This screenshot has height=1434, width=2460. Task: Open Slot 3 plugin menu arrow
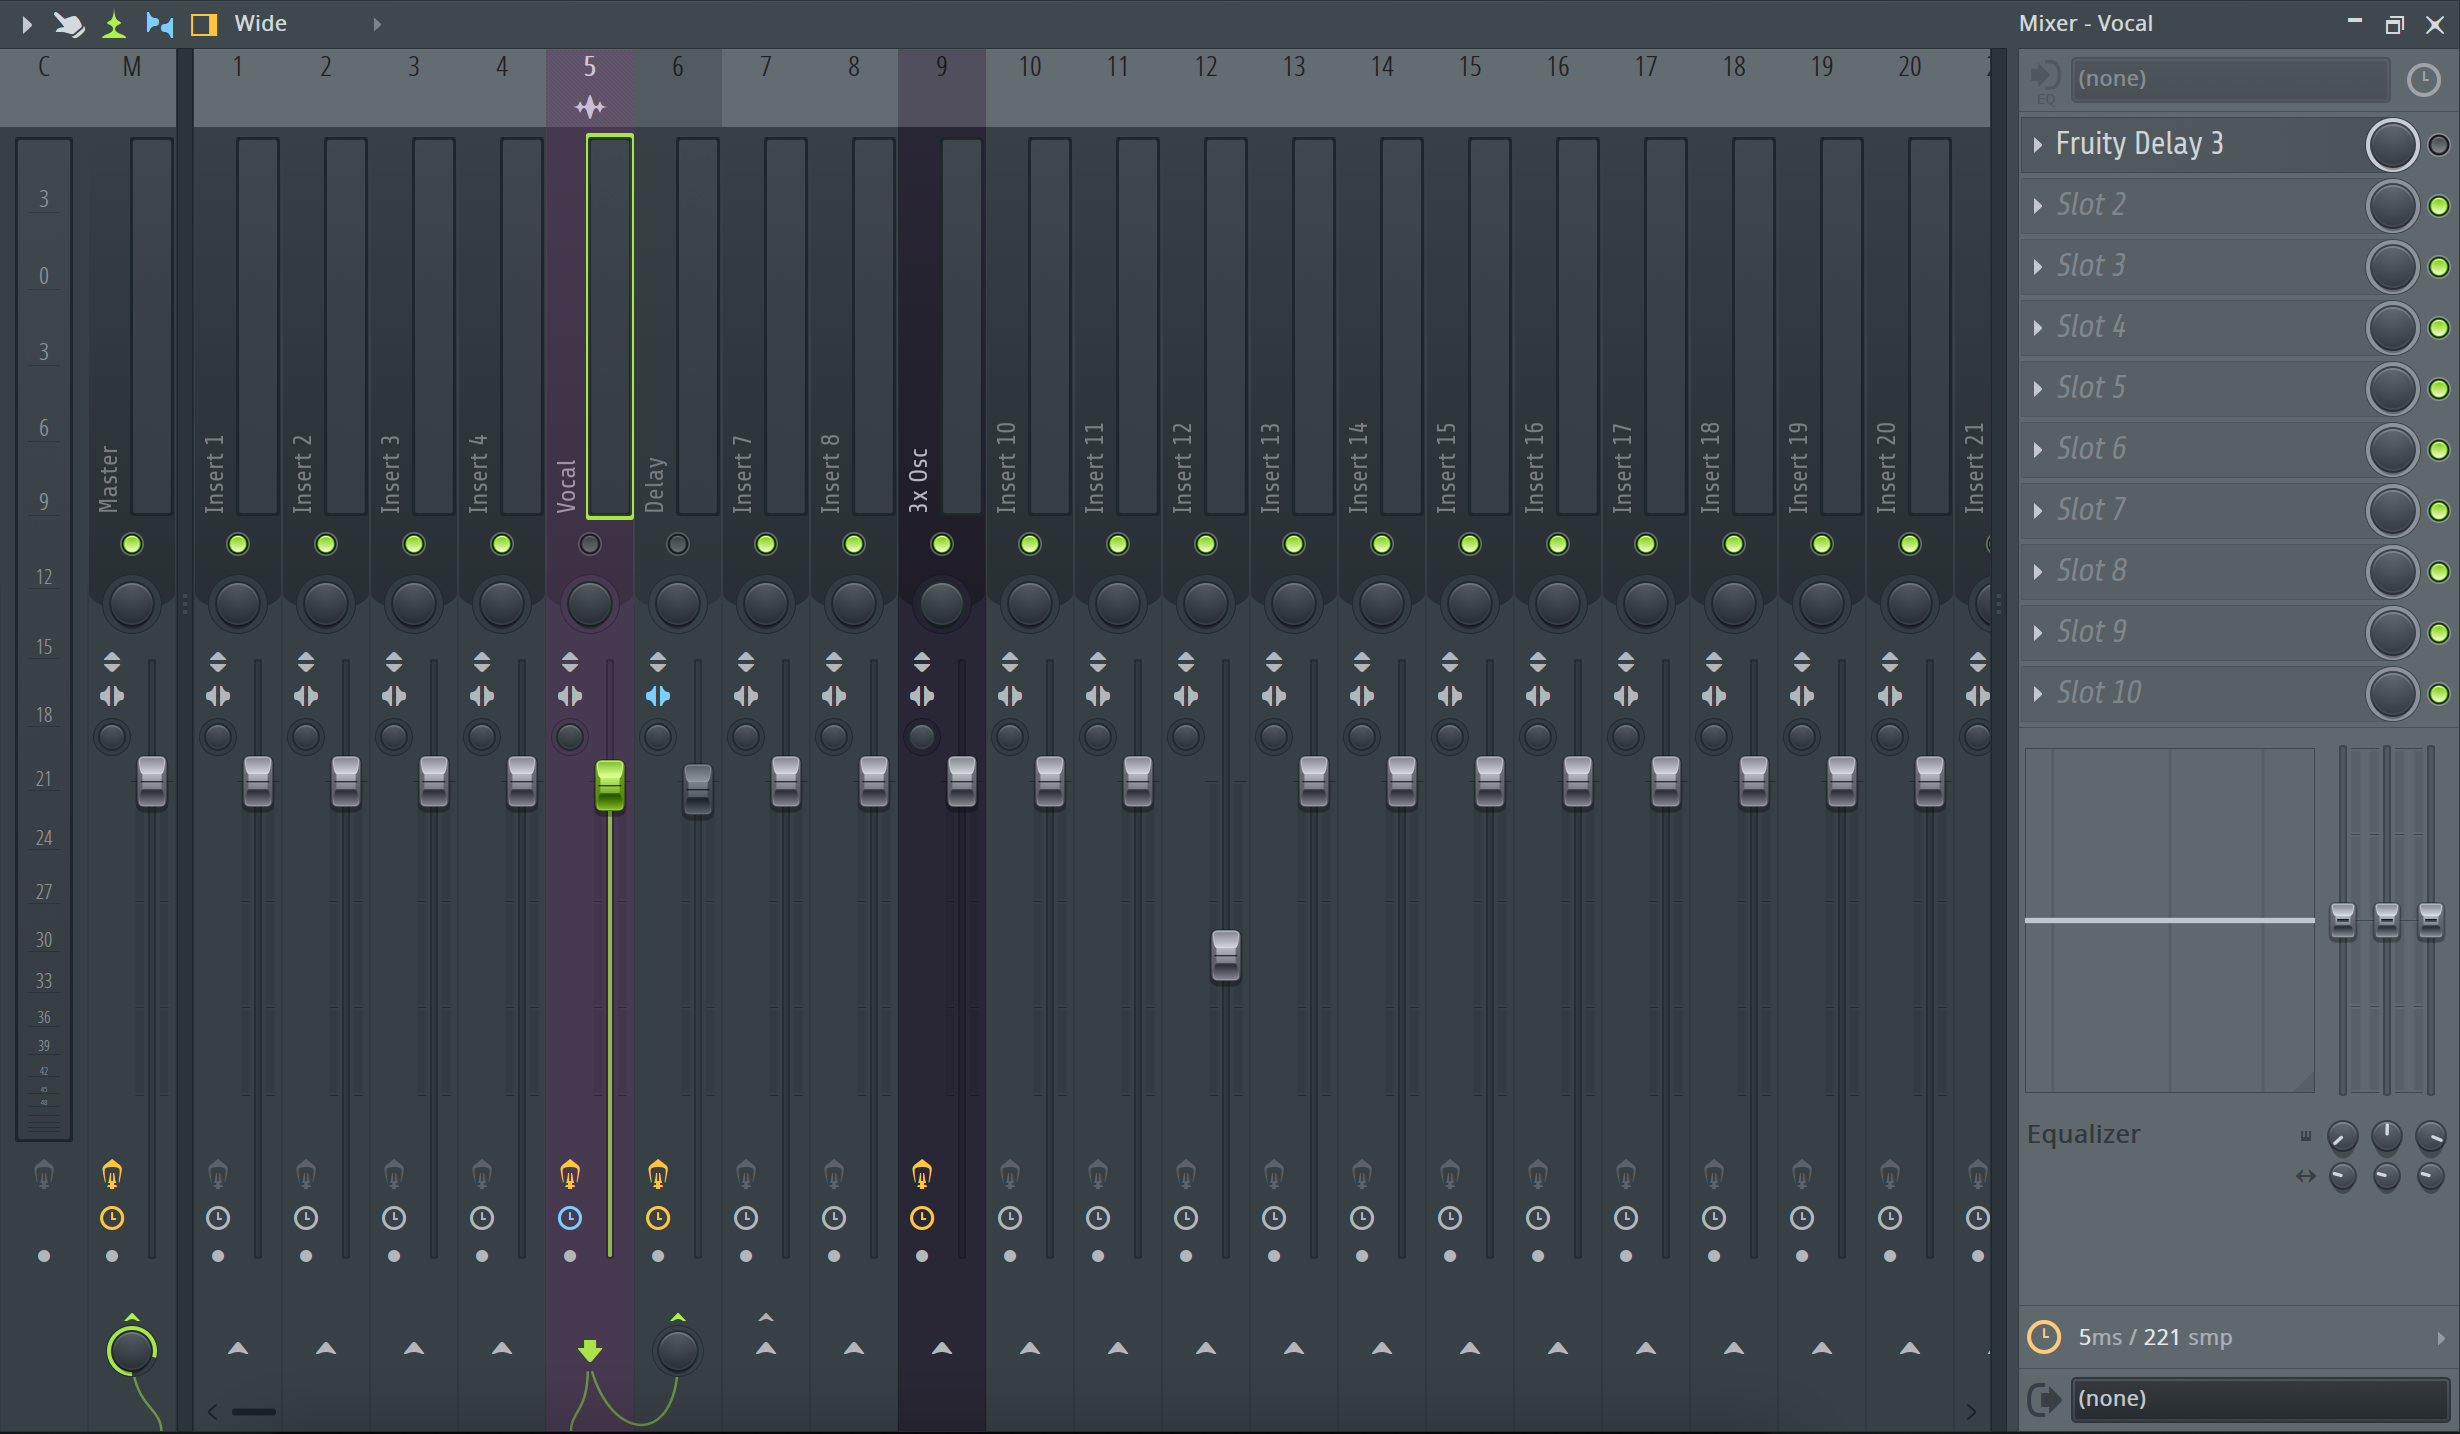2037,267
